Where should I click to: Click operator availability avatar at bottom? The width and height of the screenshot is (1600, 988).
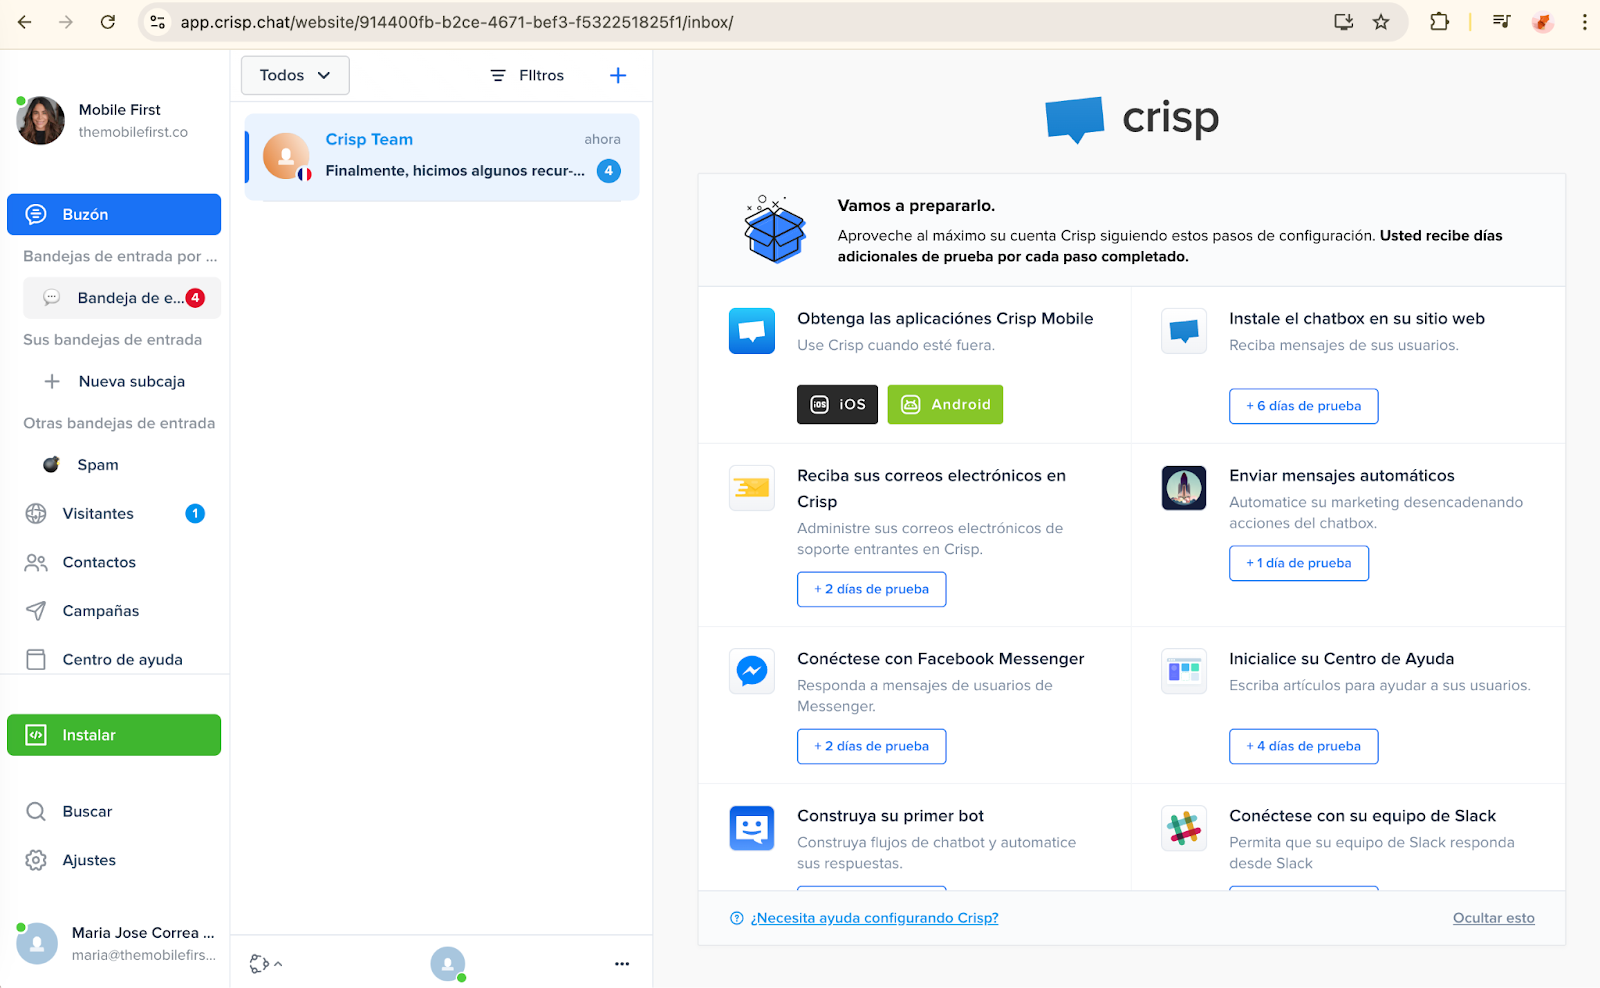(448, 964)
